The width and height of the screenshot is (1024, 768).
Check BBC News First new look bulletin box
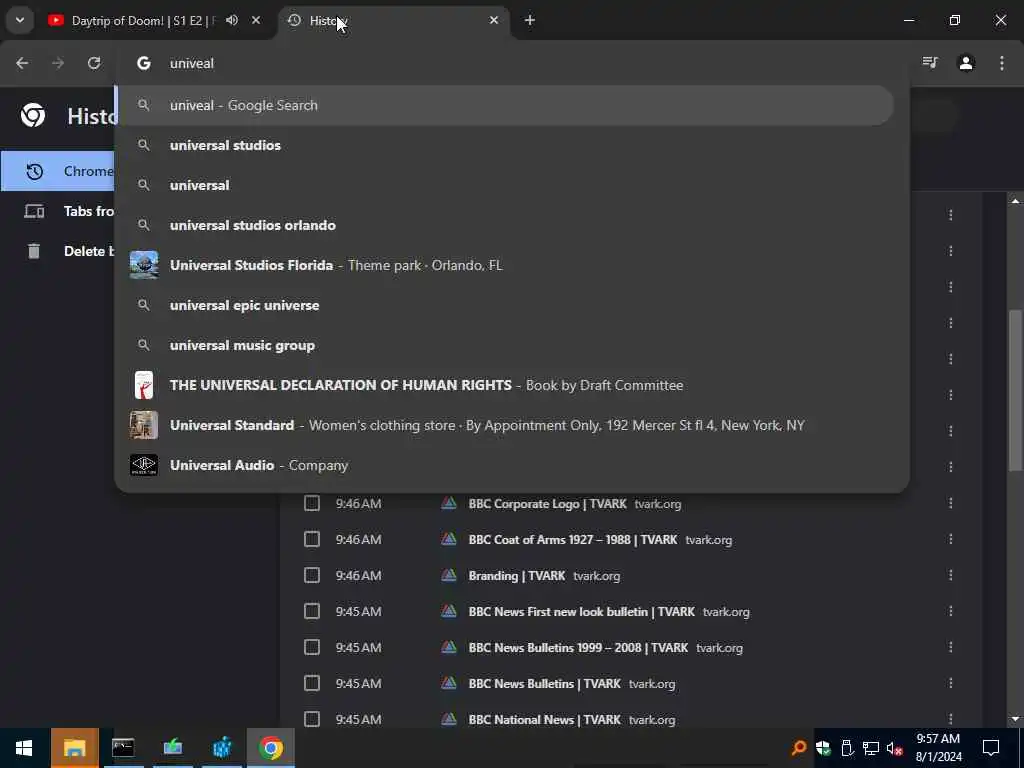click(312, 611)
